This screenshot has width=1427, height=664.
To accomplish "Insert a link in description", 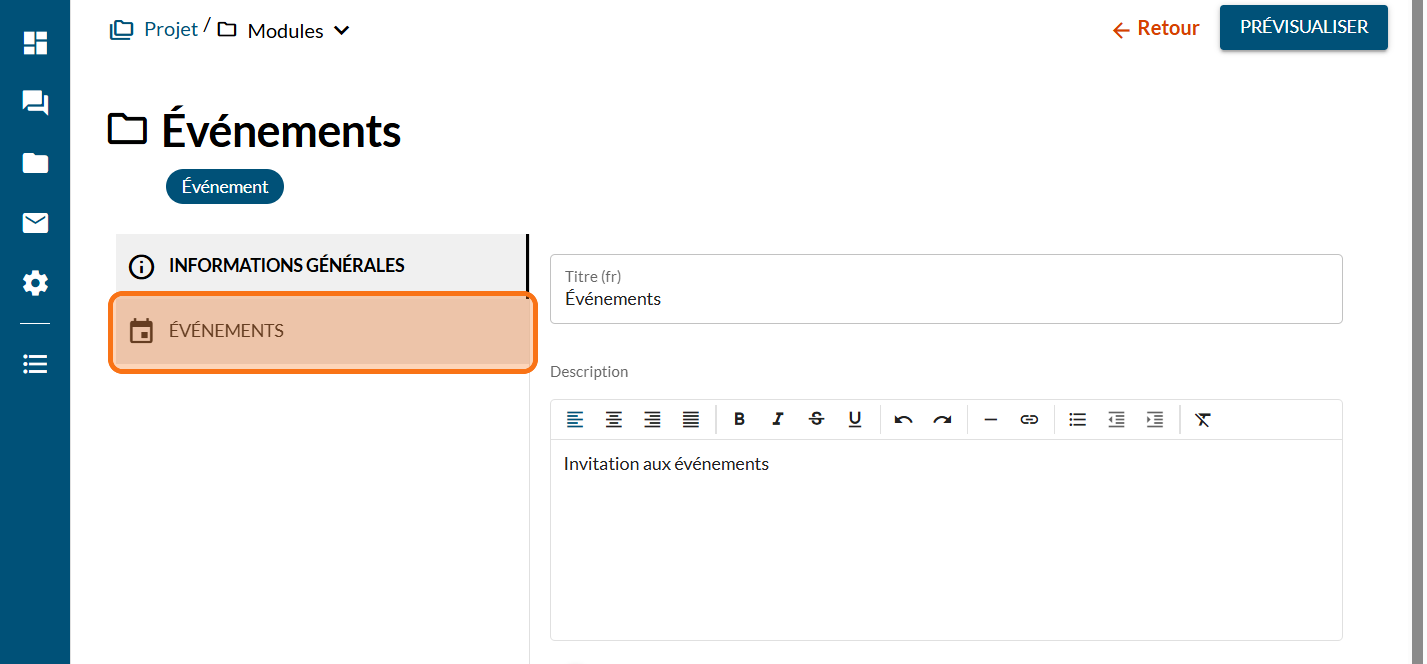I will click(1029, 420).
